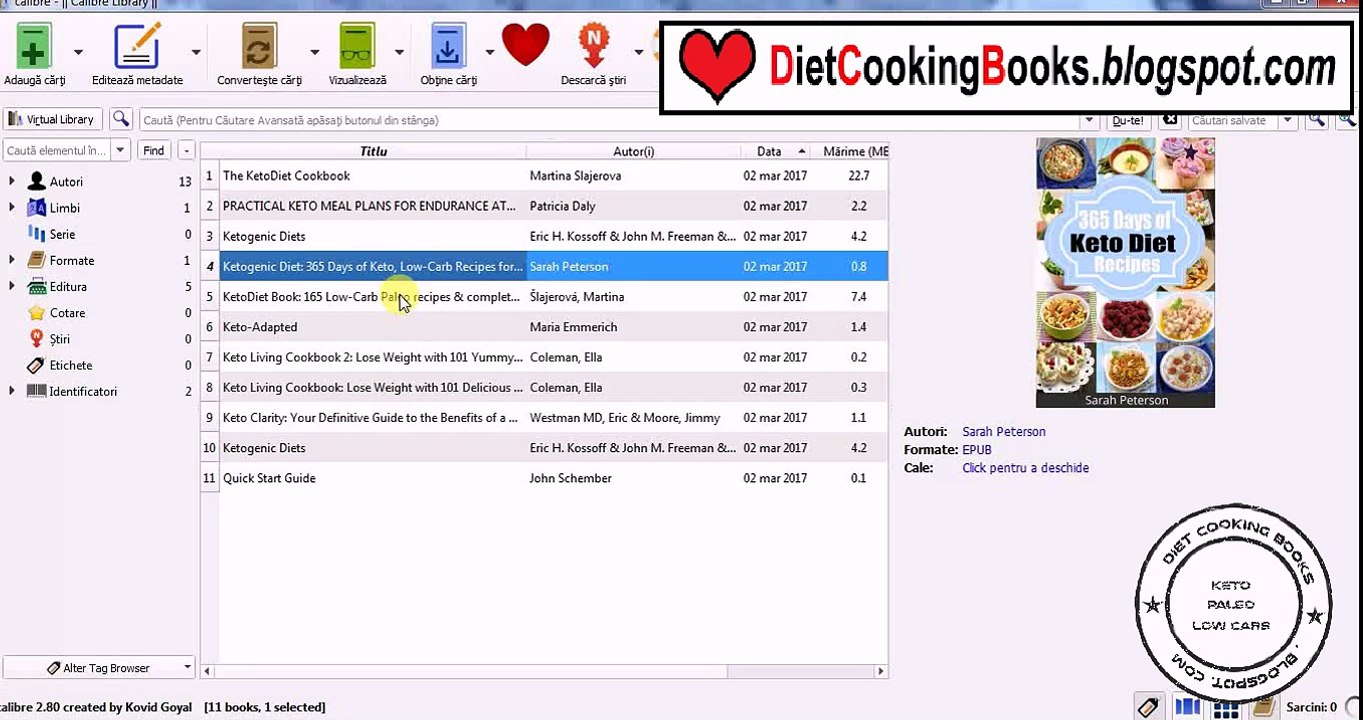Viewport: 1363px width, 720px height.
Task: Sort the book list by Titlu column
Action: (373, 151)
